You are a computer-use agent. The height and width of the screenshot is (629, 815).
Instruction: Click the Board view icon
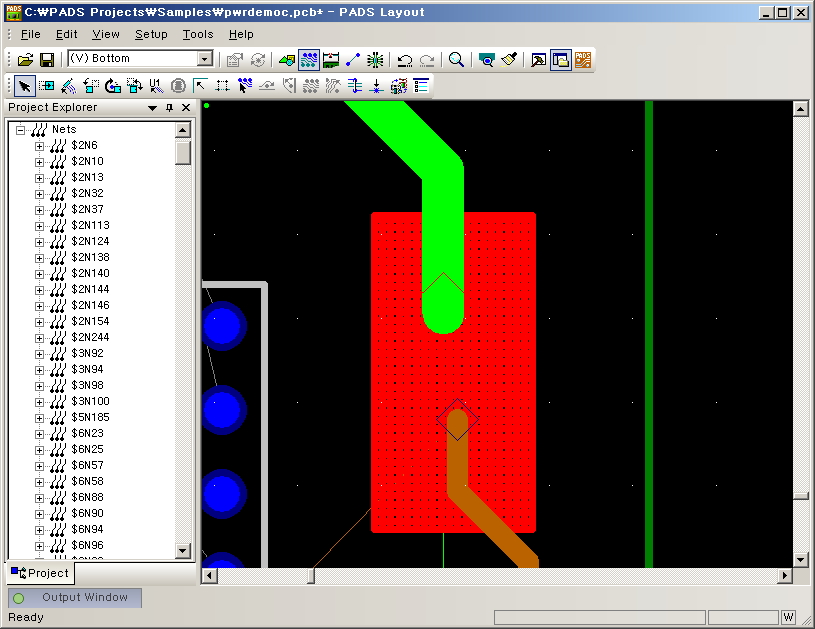[487, 60]
